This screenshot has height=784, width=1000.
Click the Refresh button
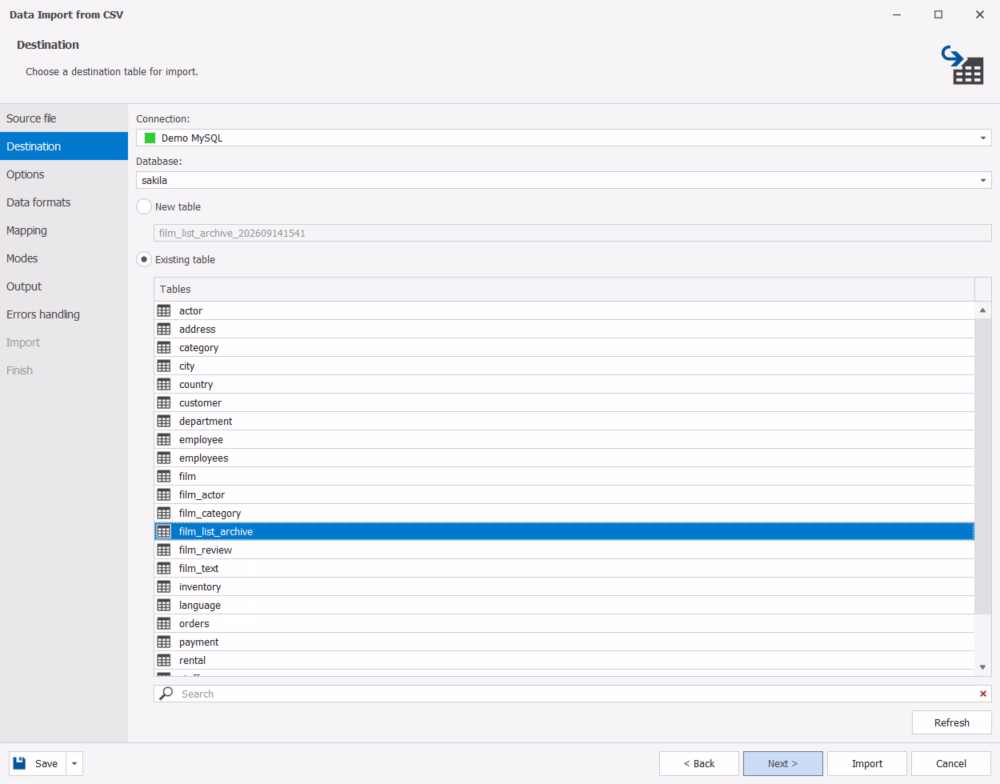pos(952,723)
